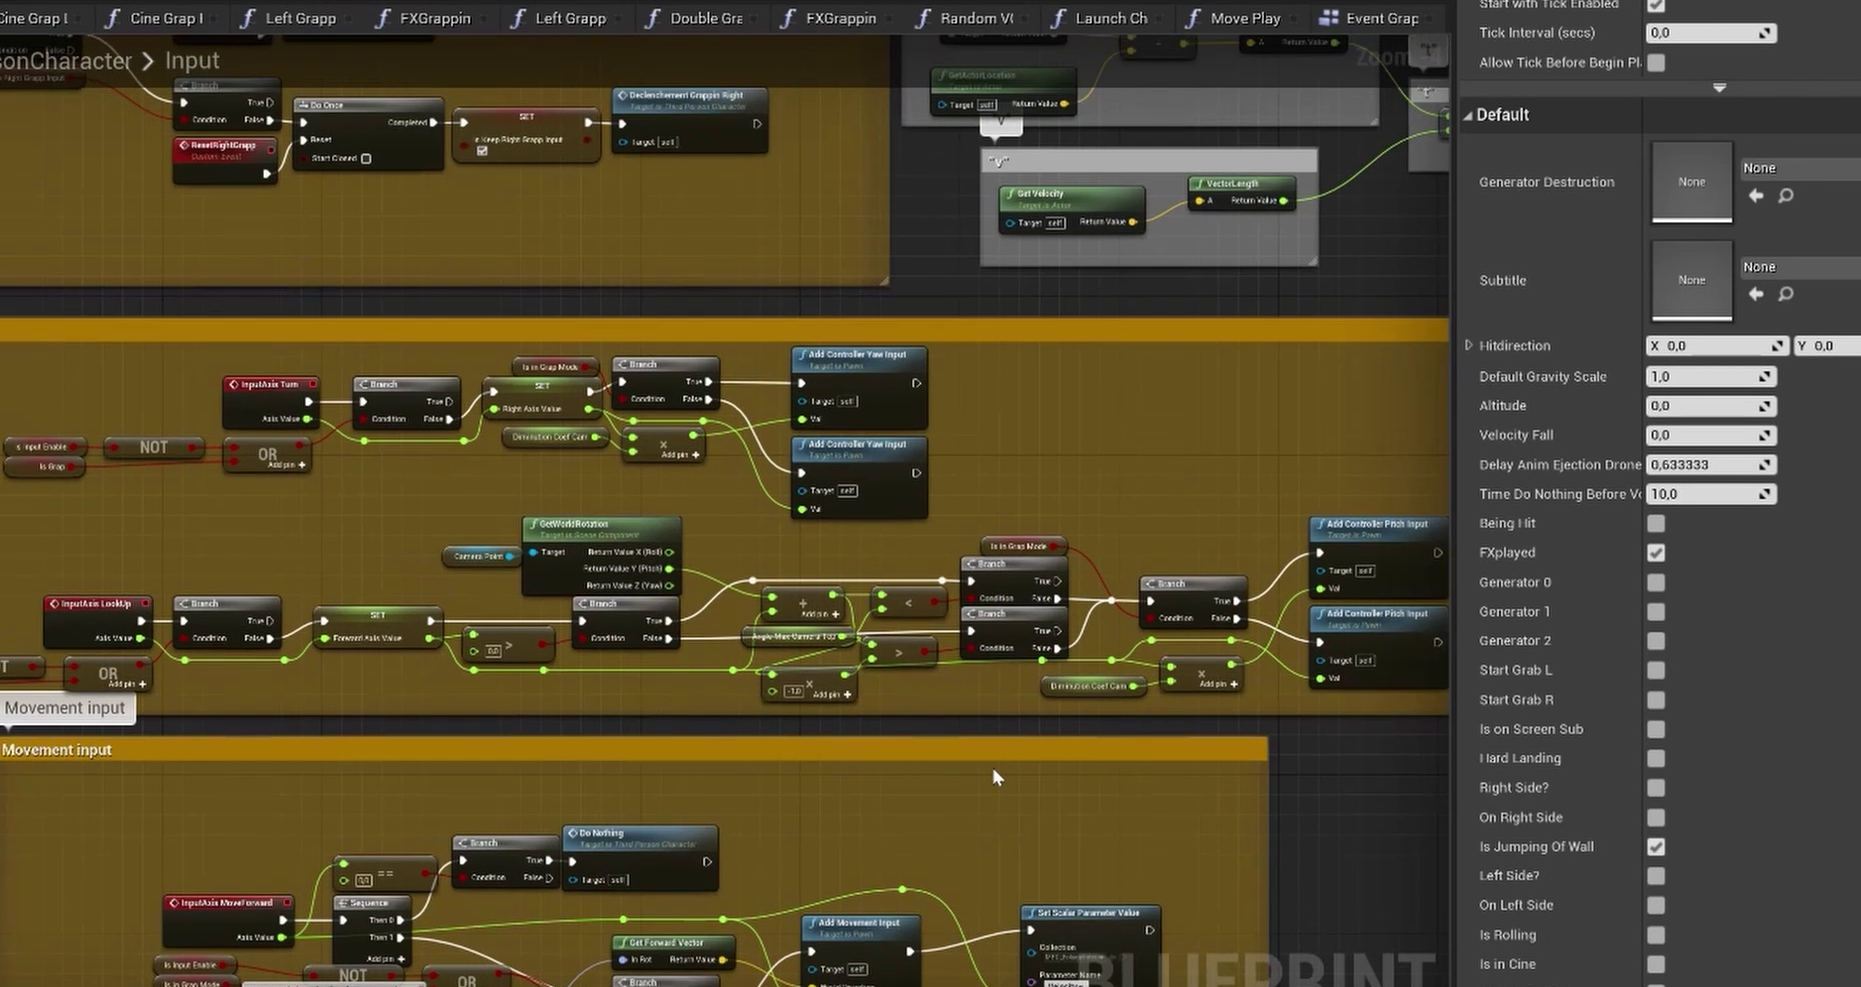This screenshot has height=987, width=1861.
Task: Click the Event Grap tab's graph icon
Action: click(1328, 18)
